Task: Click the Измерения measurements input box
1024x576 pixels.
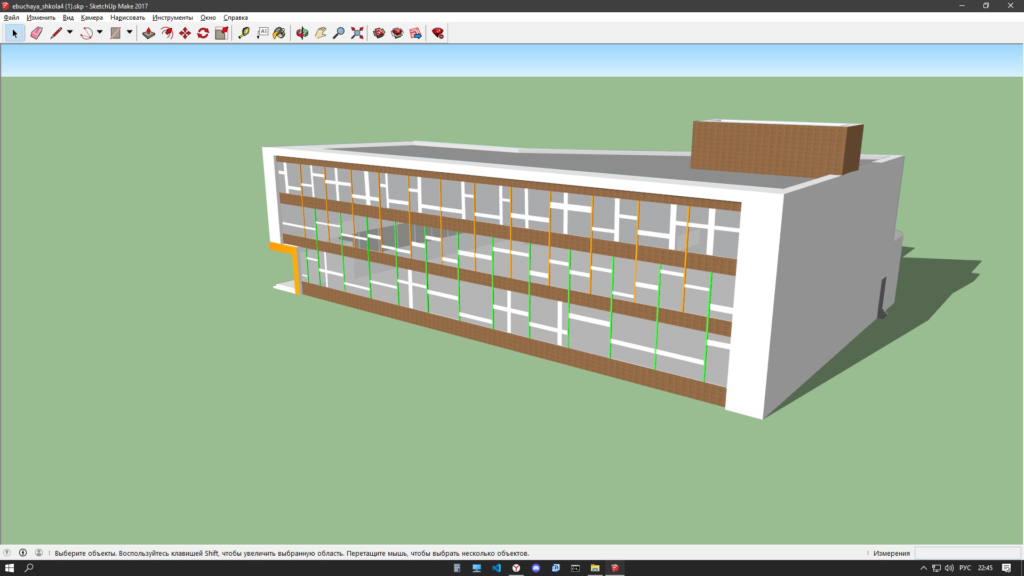Action: (x=968, y=553)
